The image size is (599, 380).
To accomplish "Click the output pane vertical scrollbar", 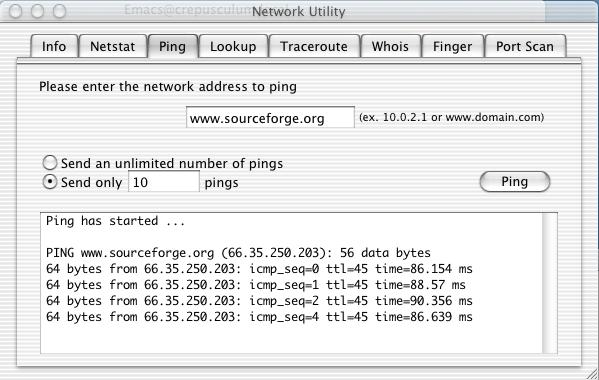I will tap(549, 283).
